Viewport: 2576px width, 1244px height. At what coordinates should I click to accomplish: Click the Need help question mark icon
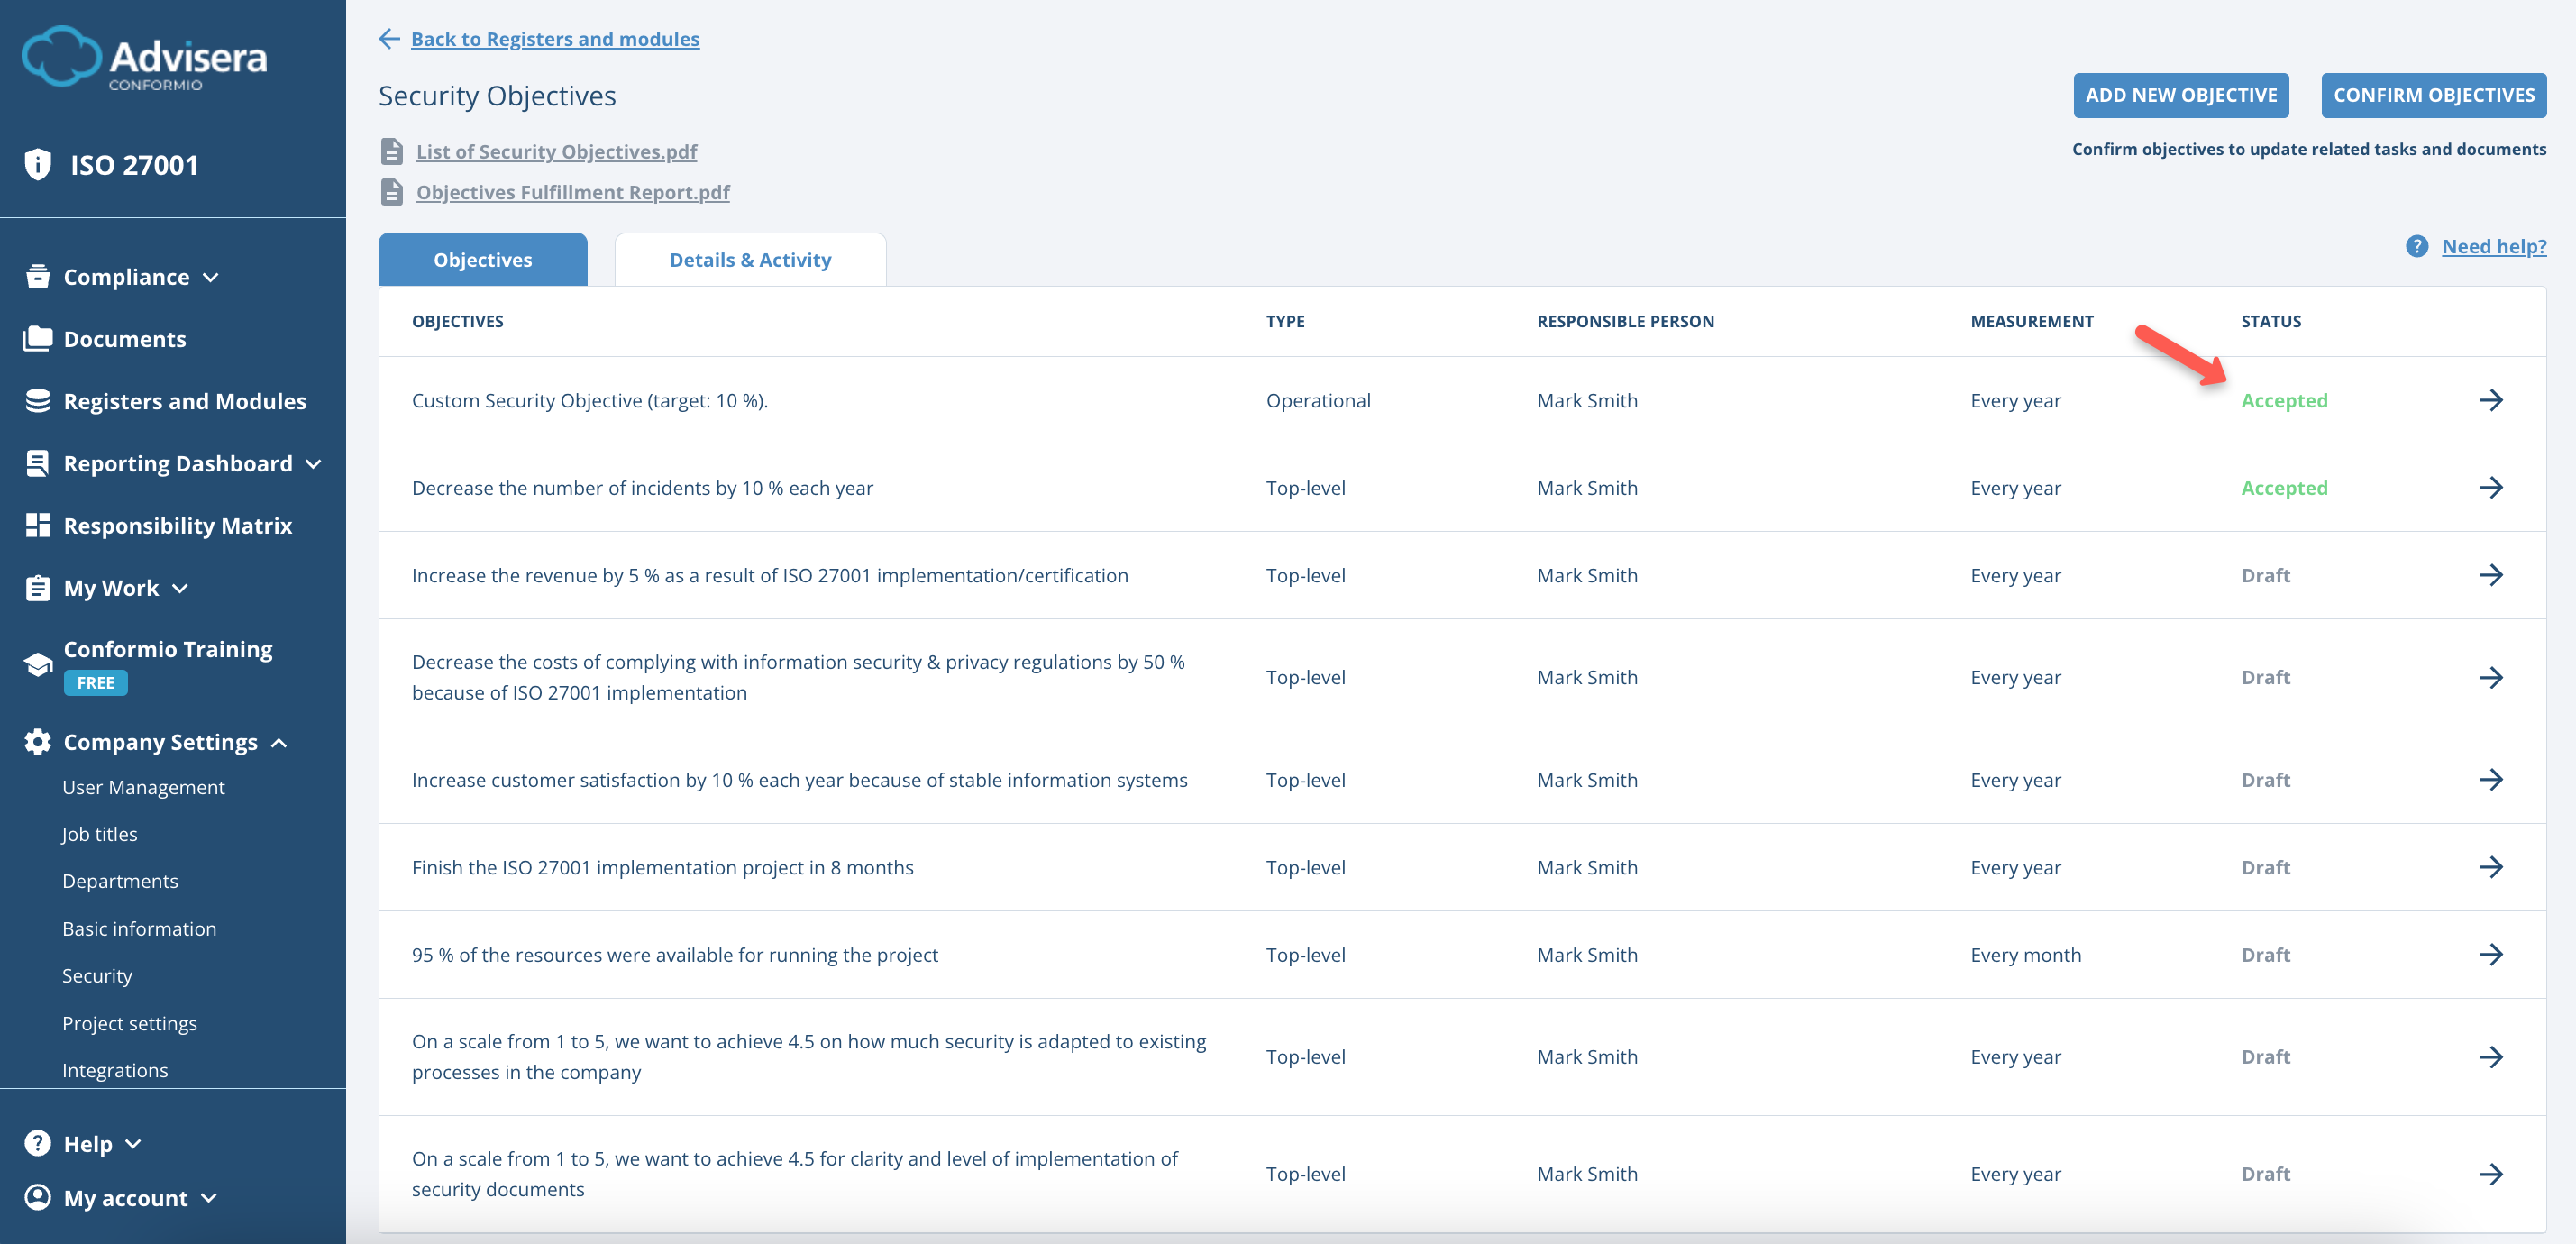point(2417,246)
